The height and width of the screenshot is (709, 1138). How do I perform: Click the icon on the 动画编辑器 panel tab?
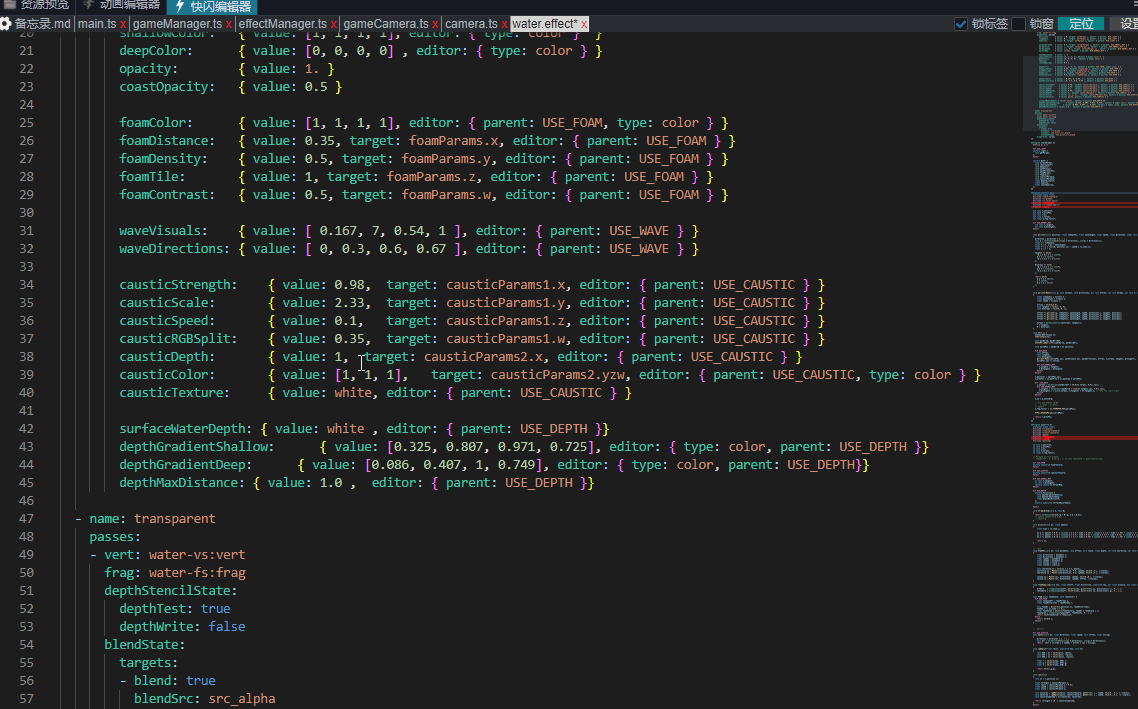point(89,4)
